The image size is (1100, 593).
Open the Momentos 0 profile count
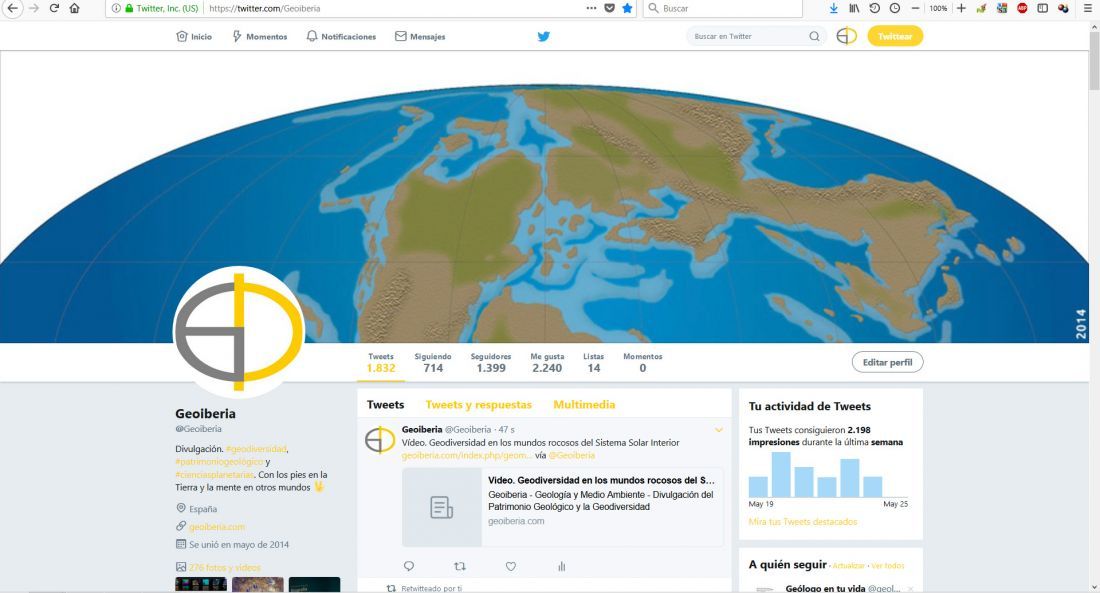pos(643,363)
